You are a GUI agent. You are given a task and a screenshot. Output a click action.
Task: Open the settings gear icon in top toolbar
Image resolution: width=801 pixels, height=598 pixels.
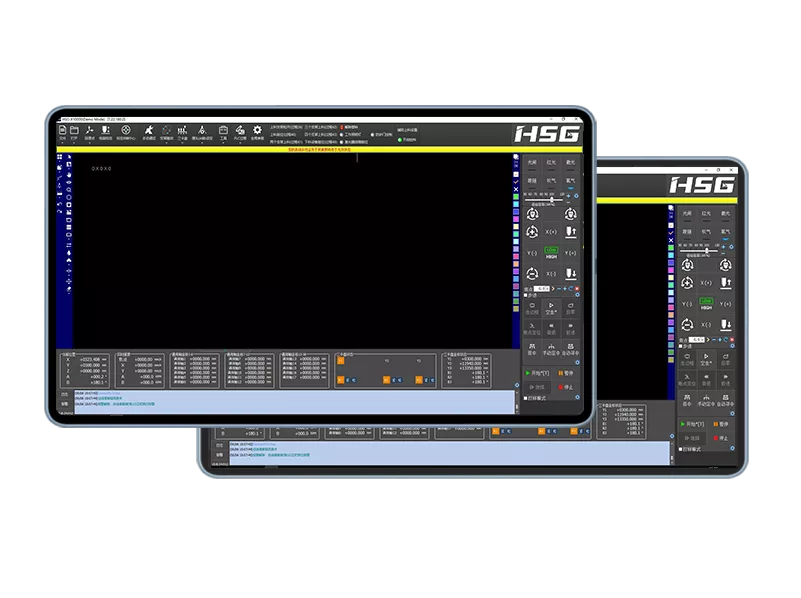coord(257,130)
